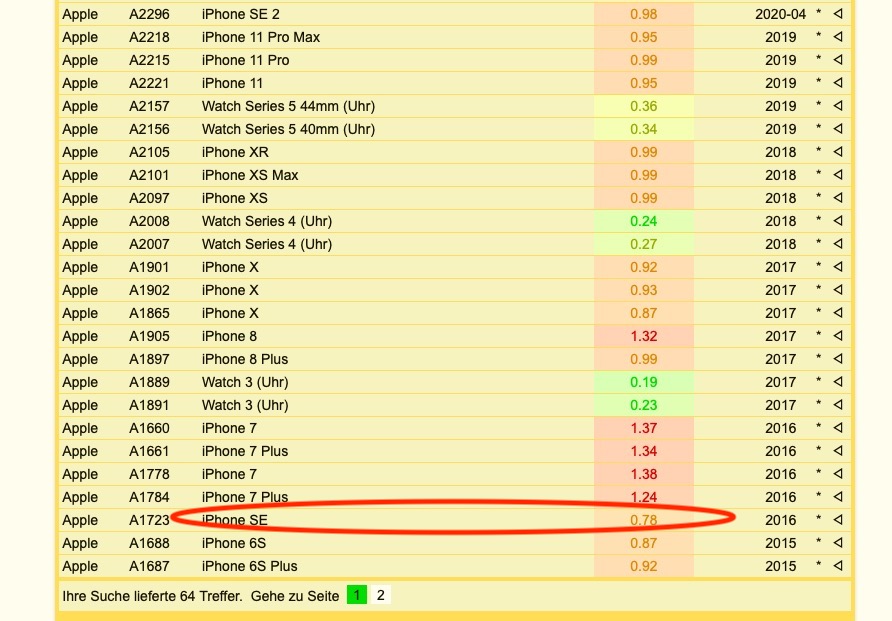Screen dimensions: 892x621
Task: Click the date 2020-04 for iPhone SE 2
Action: point(780,14)
